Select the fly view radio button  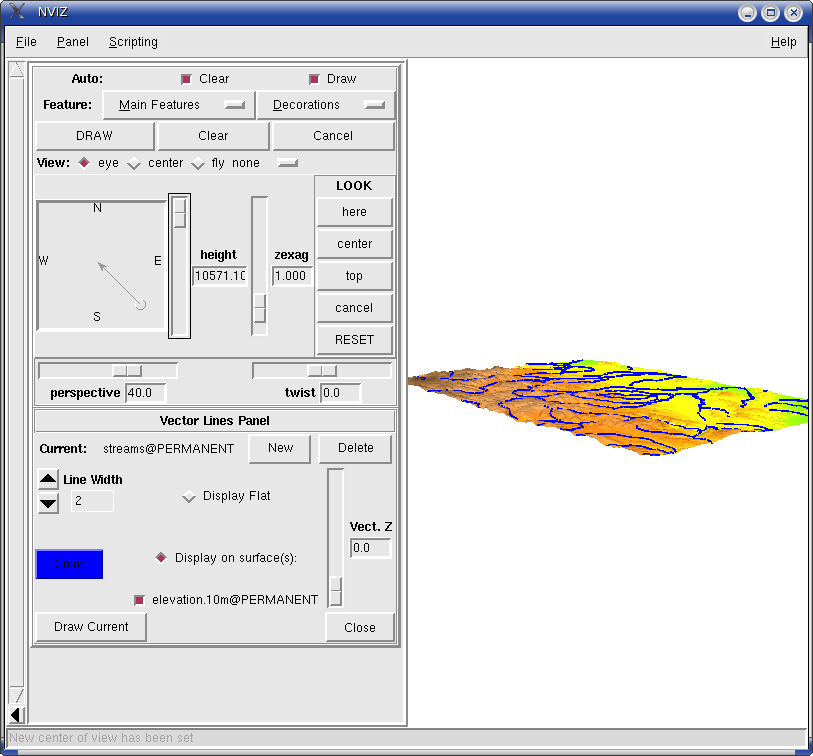coord(198,164)
